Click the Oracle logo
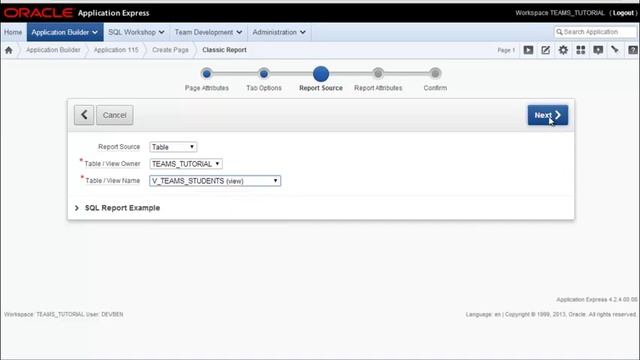This screenshot has width=640, height=360. [38, 13]
